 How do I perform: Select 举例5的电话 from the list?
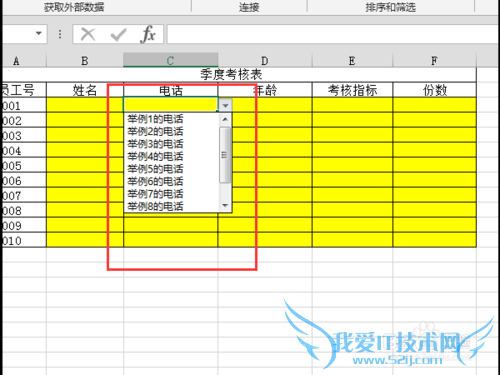tap(155, 169)
